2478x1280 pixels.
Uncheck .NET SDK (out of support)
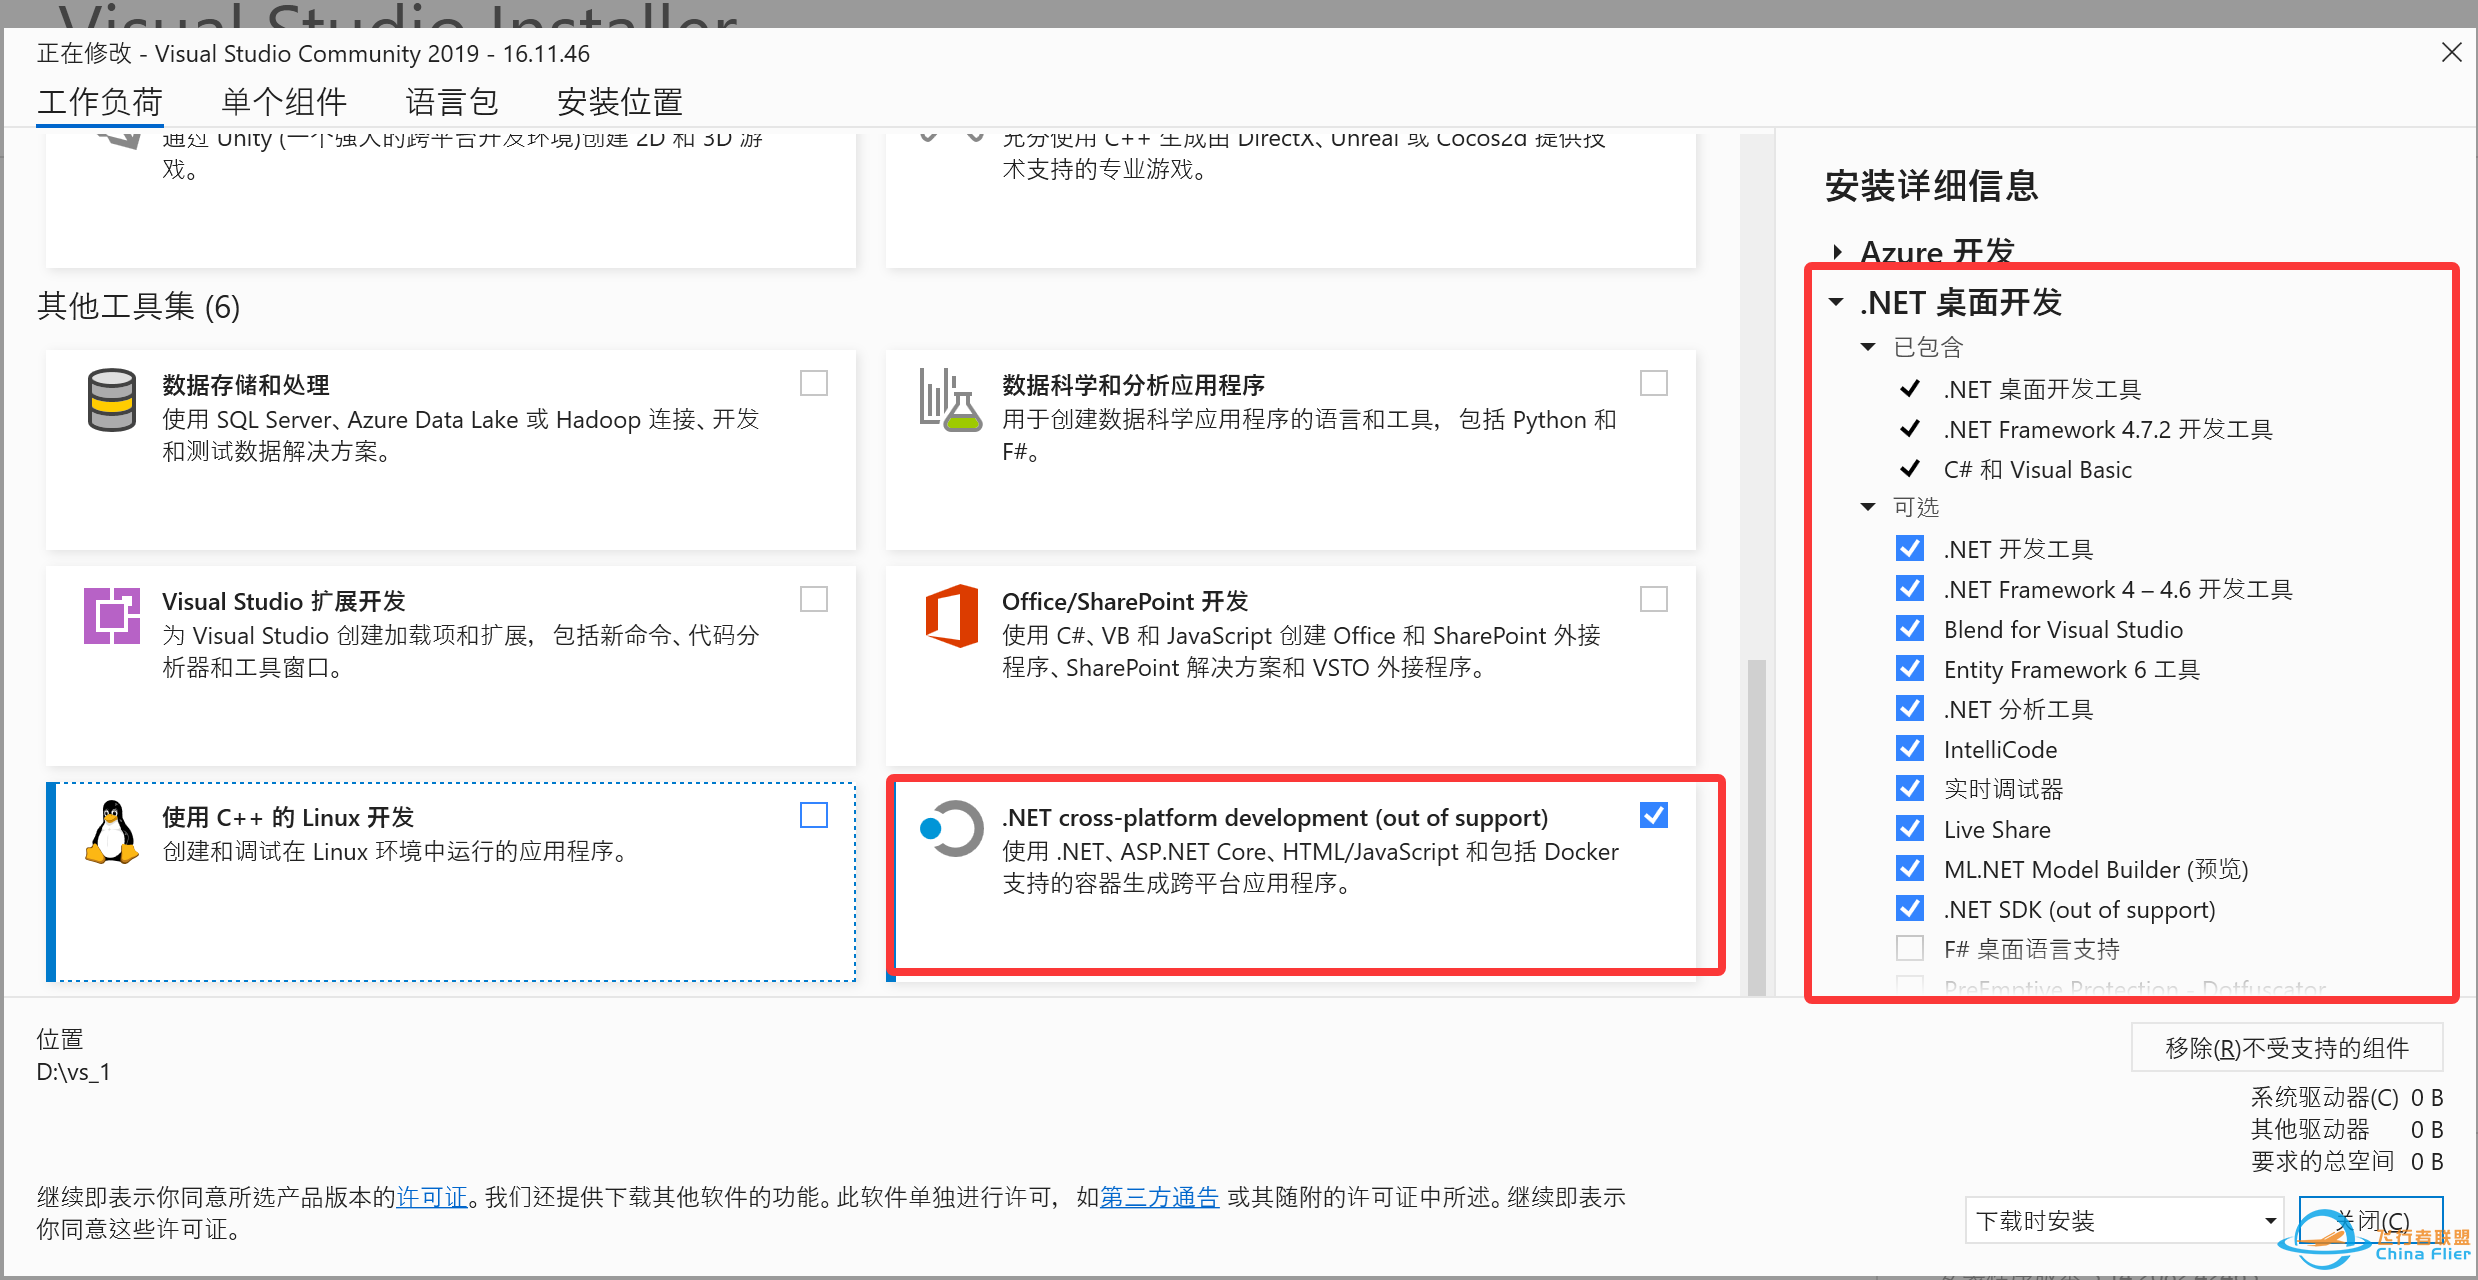point(1910,908)
